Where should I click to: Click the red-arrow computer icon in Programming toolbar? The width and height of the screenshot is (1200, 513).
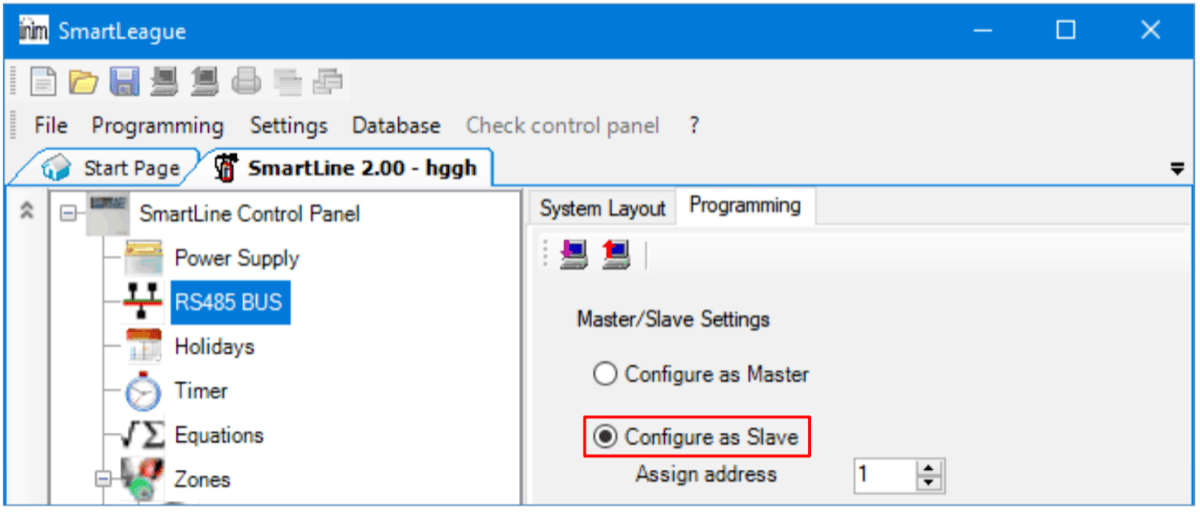(616, 256)
